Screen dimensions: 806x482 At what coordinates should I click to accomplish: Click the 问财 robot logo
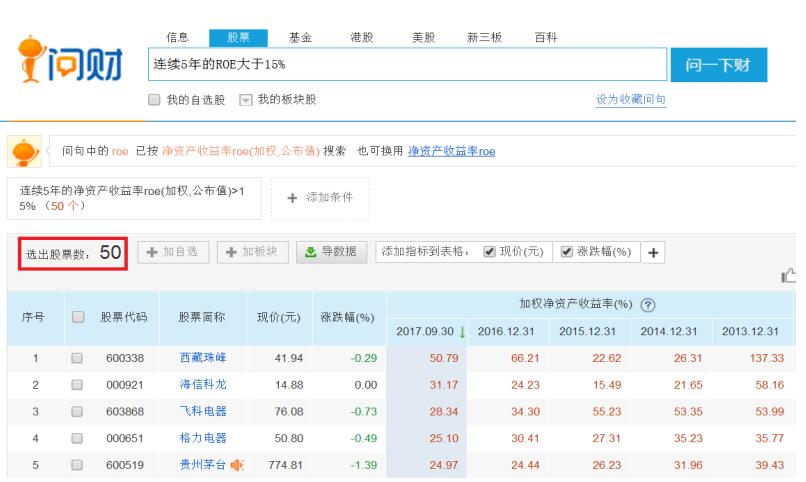click(x=70, y=61)
